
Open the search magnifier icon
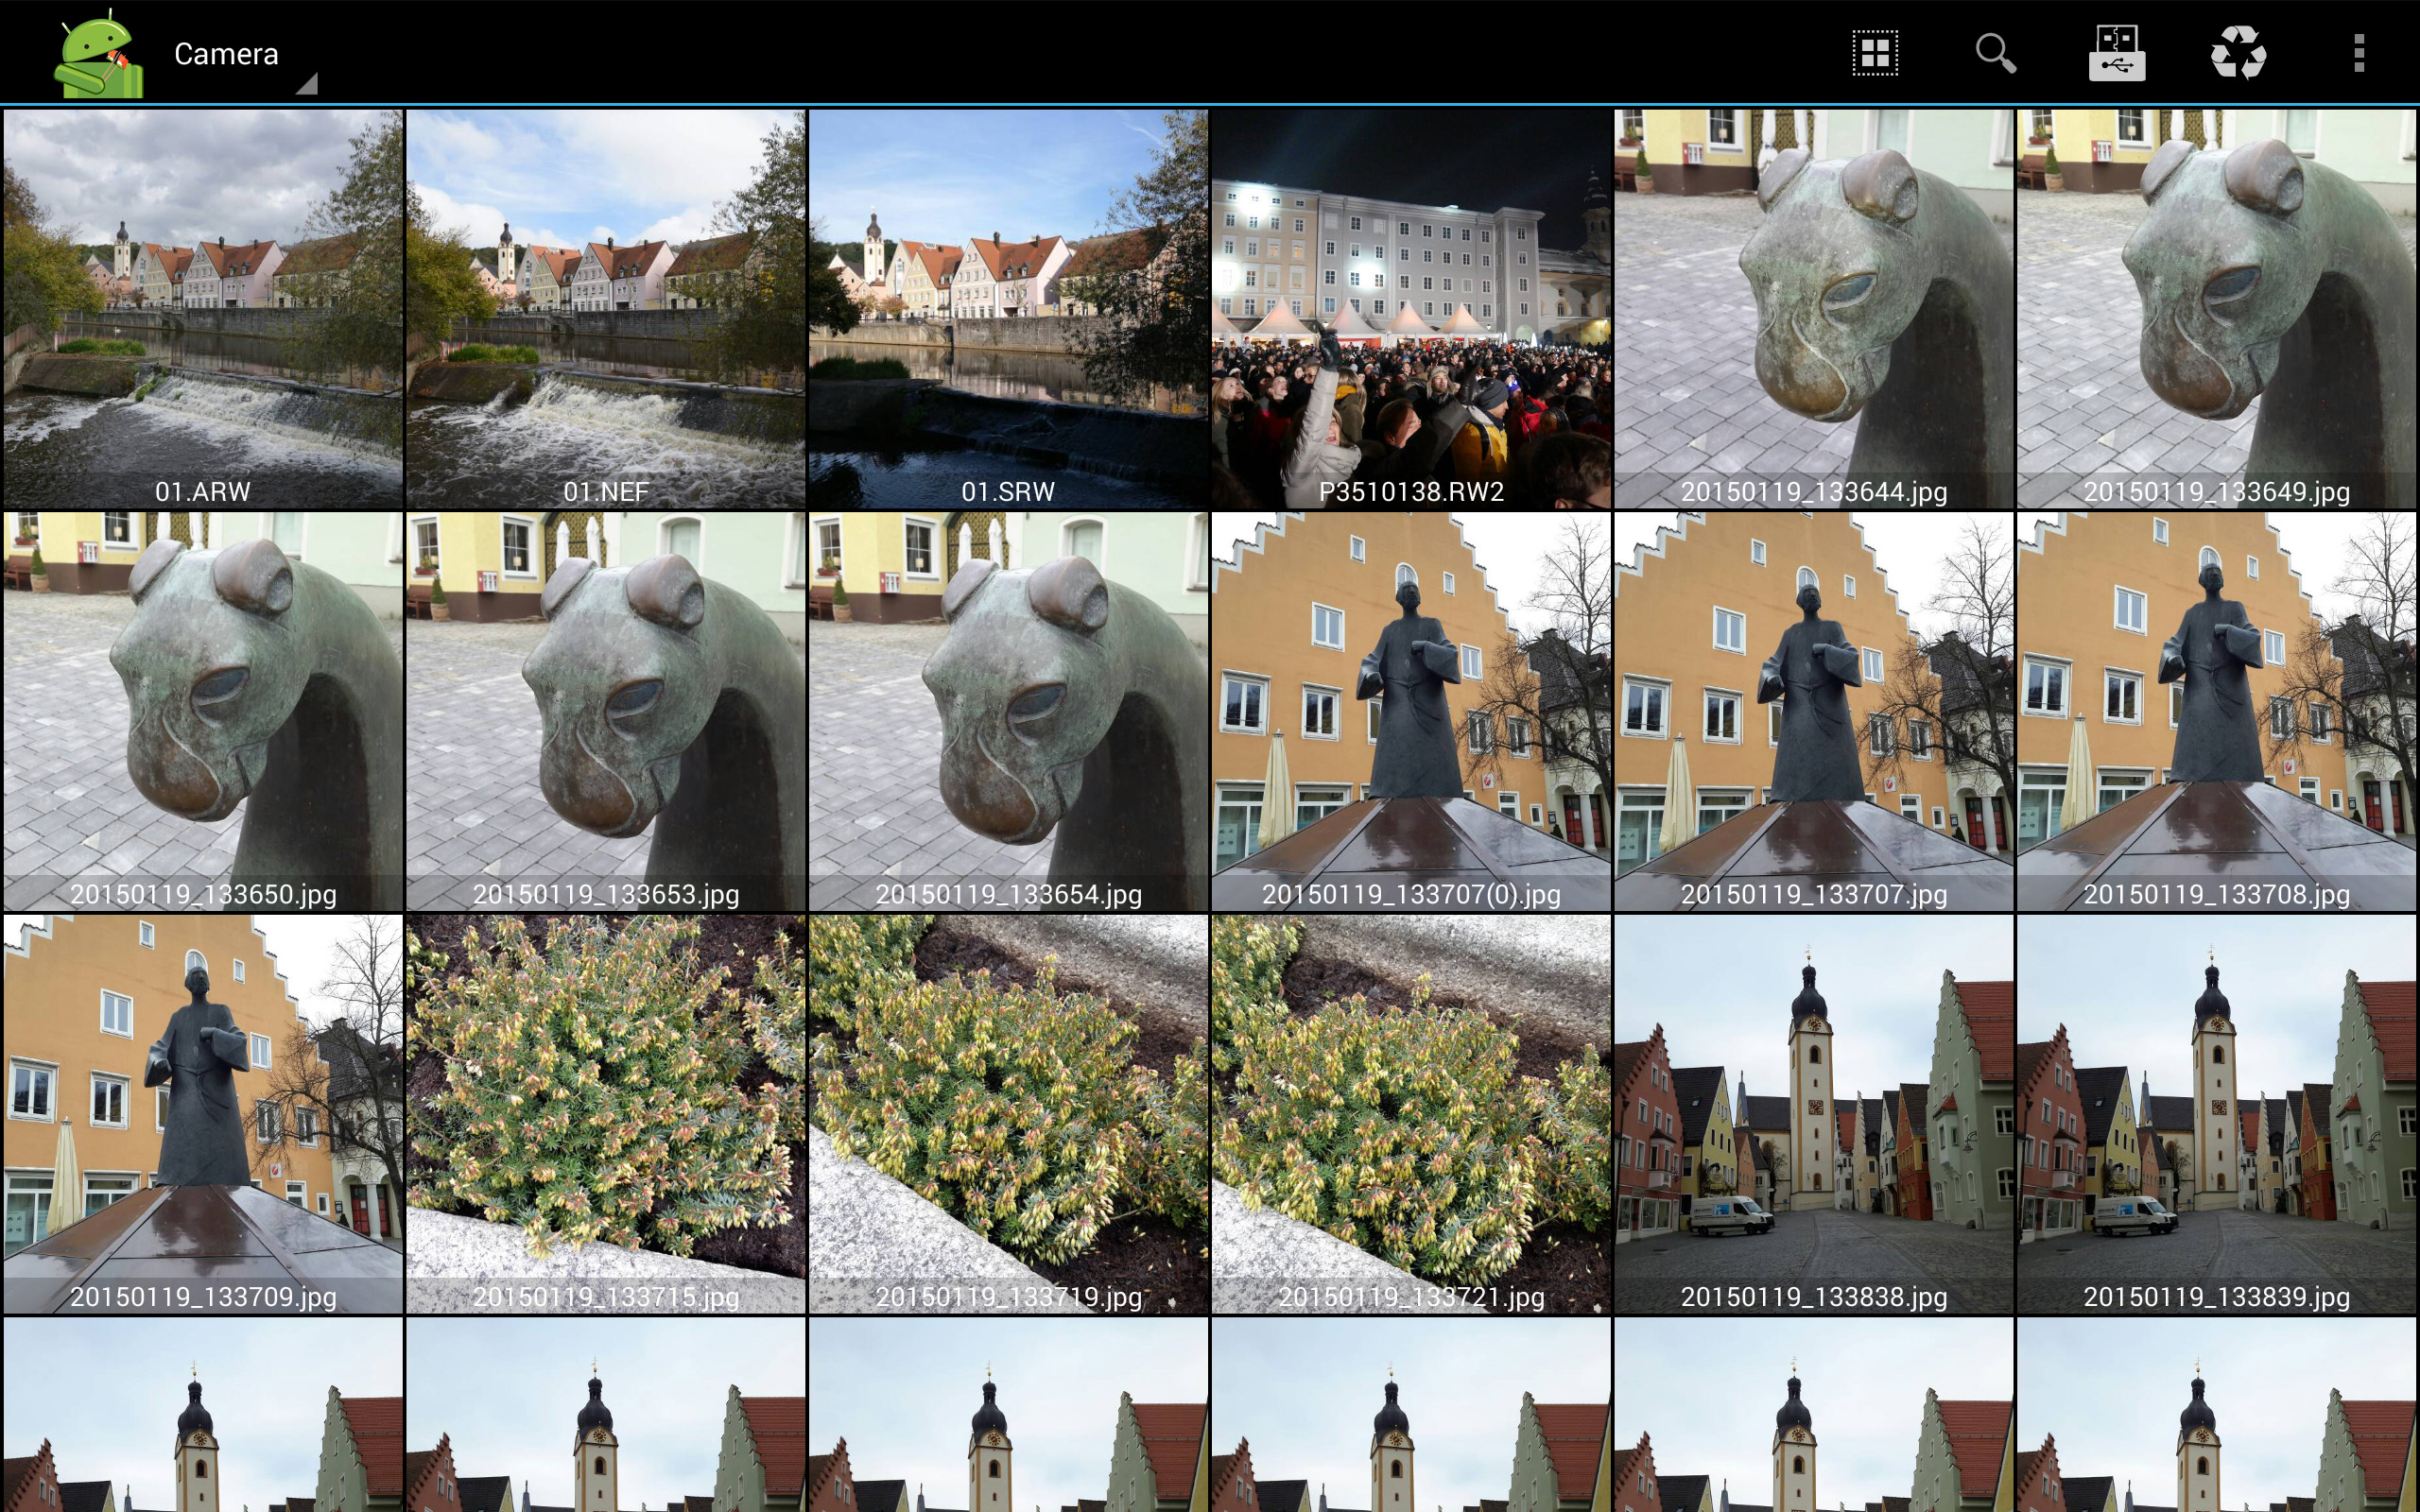1996,53
